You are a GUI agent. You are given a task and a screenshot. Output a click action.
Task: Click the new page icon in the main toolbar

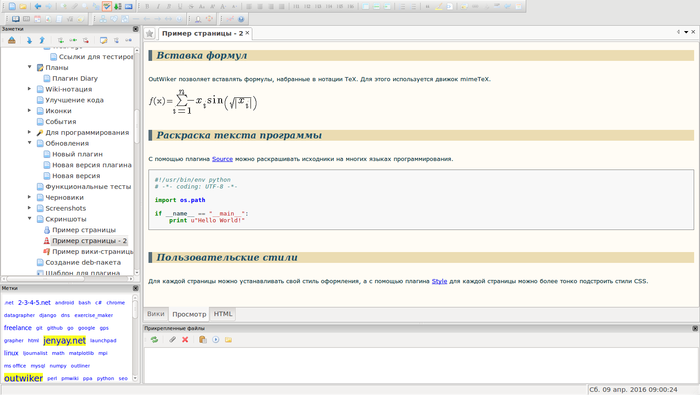[x=12, y=6]
